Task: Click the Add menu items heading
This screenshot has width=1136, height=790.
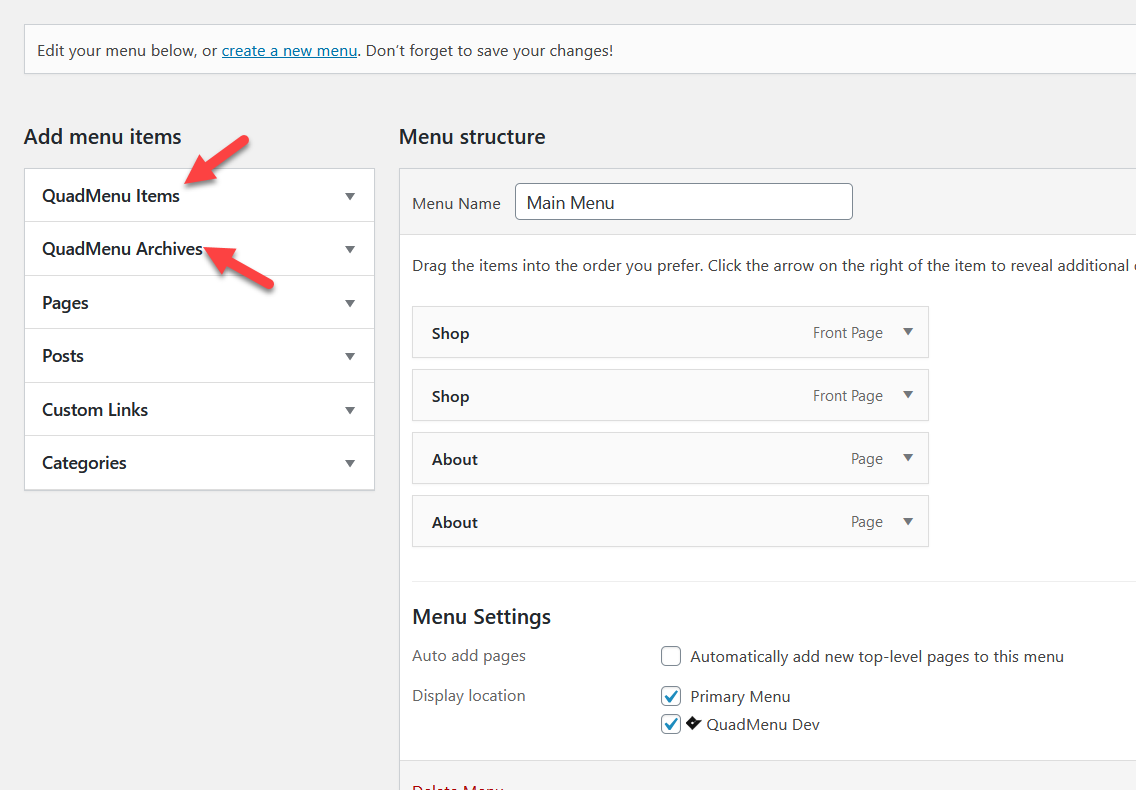Action: (x=103, y=136)
